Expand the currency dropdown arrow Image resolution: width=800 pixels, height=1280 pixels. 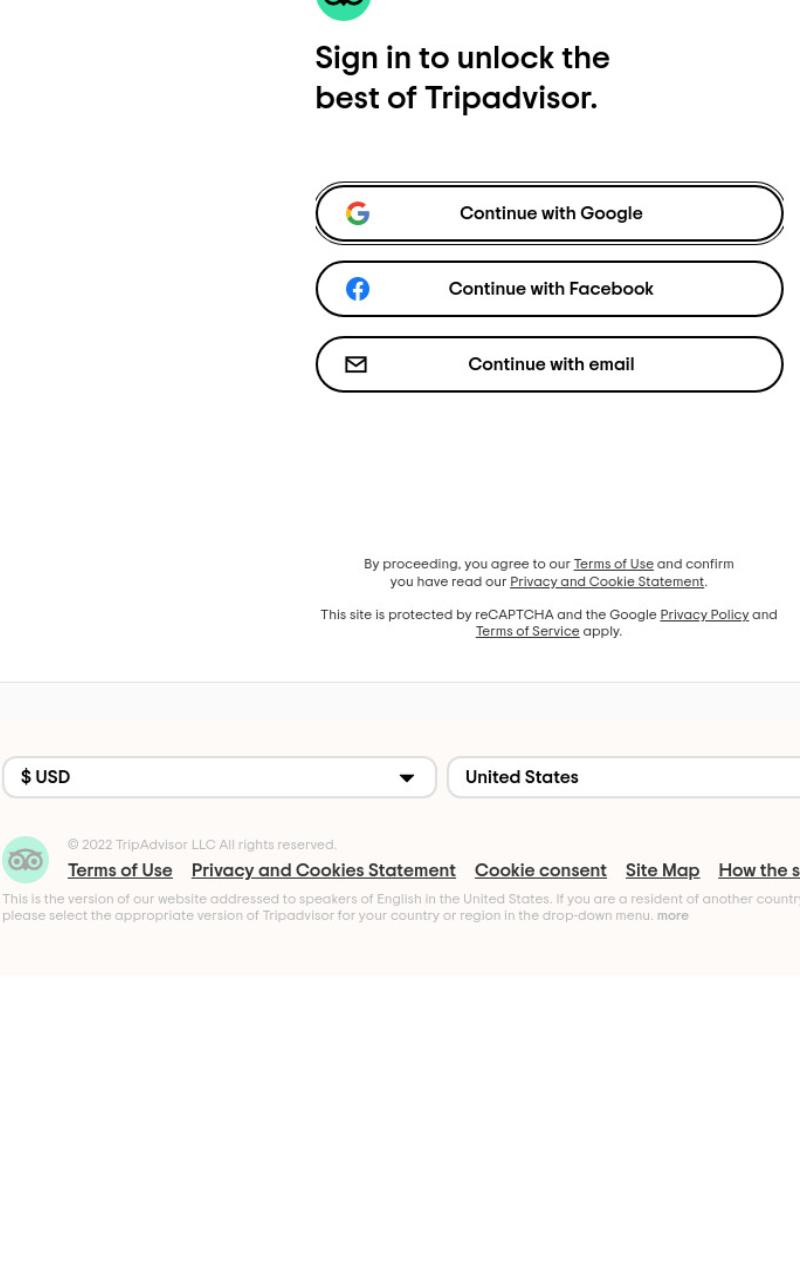click(x=406, y=778)
